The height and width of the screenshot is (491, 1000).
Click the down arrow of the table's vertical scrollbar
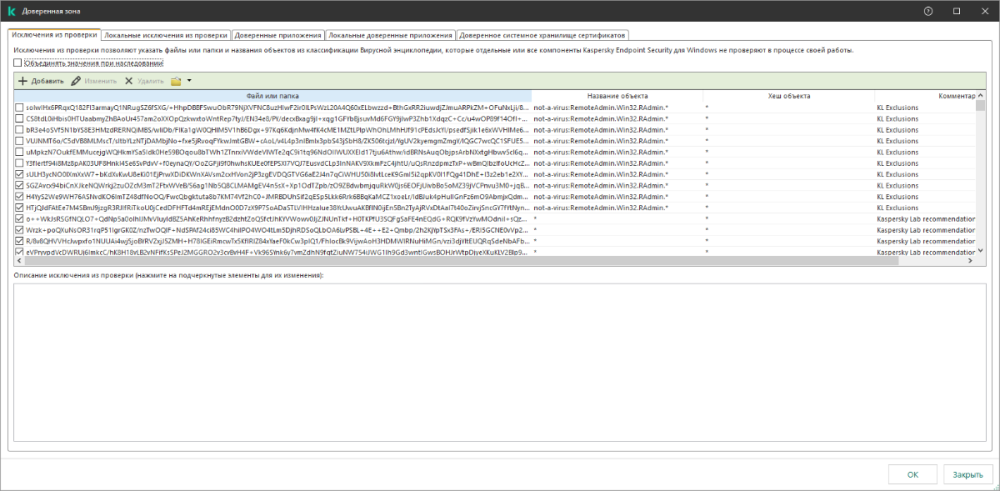tap(980, 252)
